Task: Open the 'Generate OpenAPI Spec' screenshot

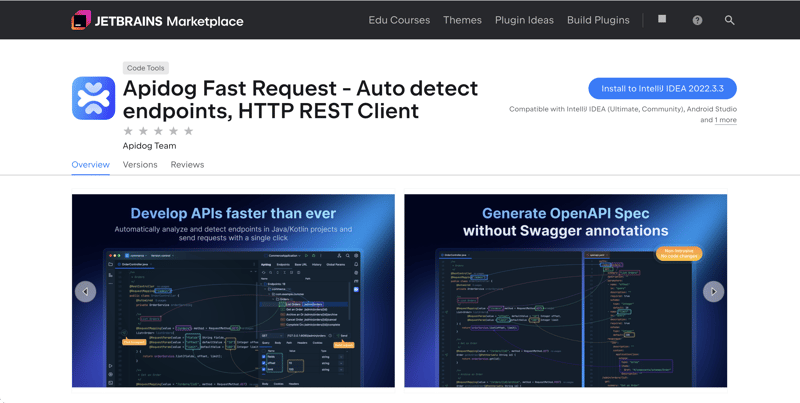Action: (565, 290)
